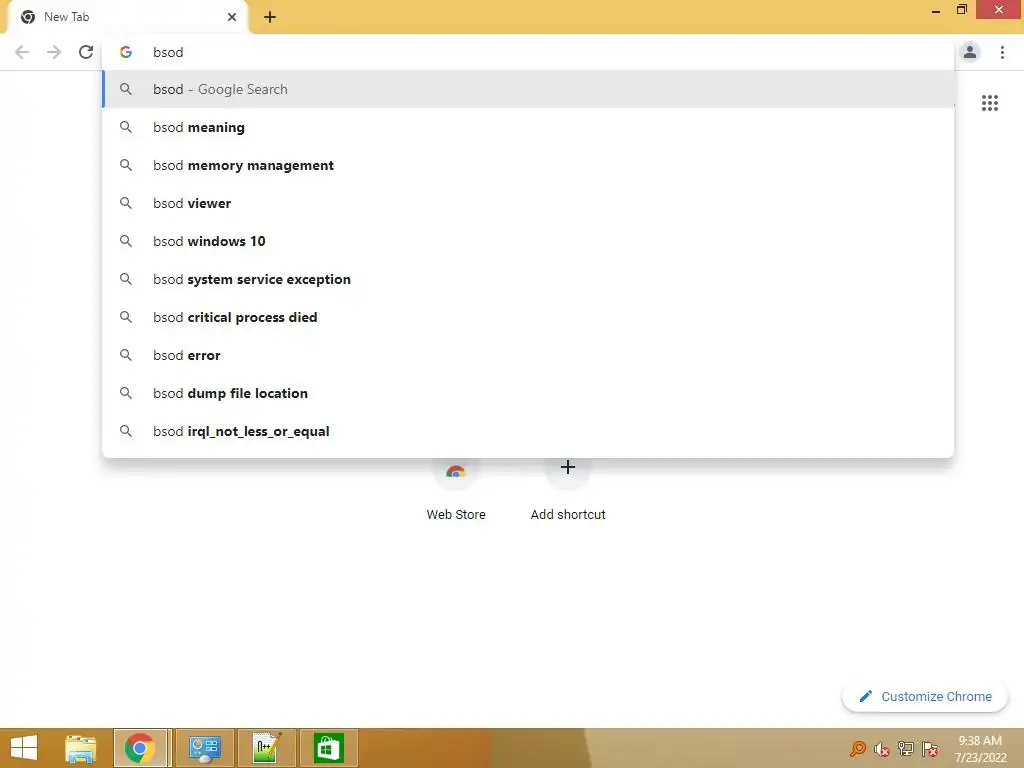Click the muted volume tray icon

(x=882, y=749)
